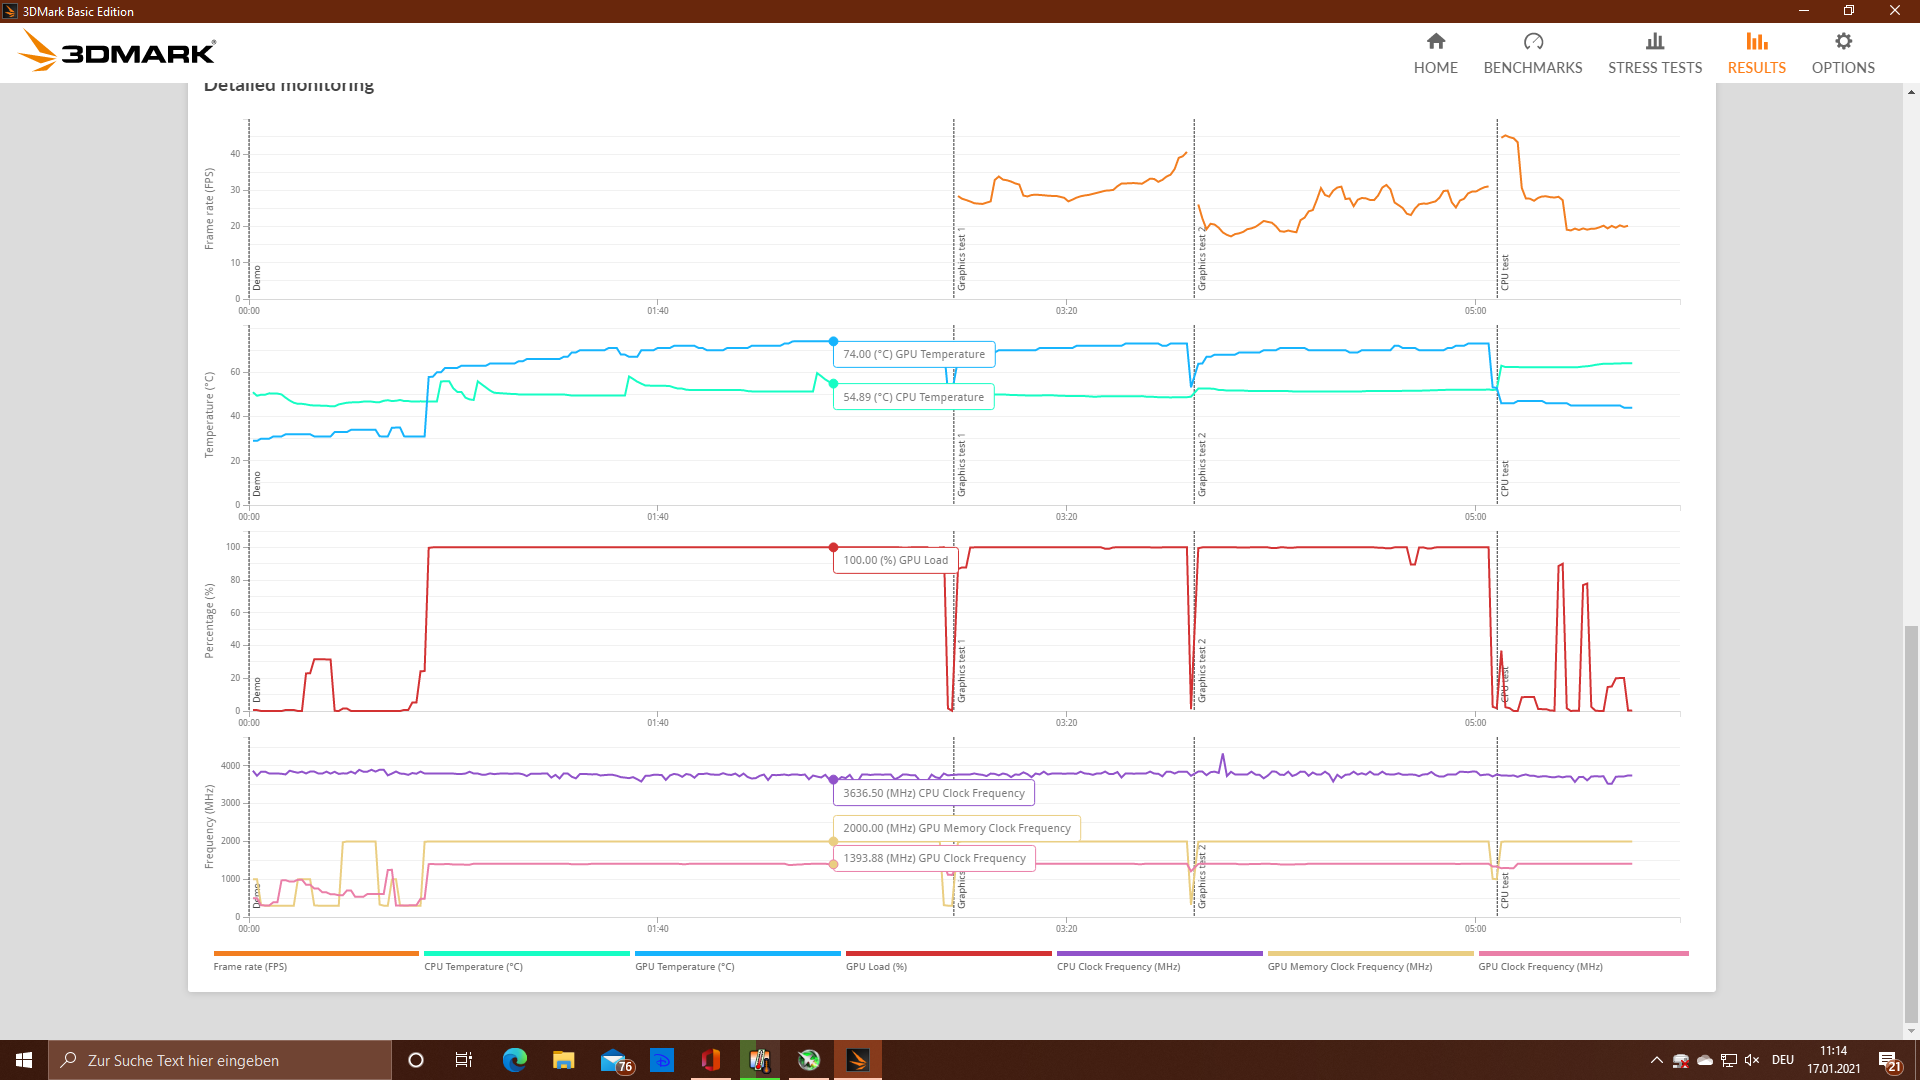This screenshot has height=1080, width=1920.
Task: Show hidden system tray icons
Action: click(1657, 1060)
